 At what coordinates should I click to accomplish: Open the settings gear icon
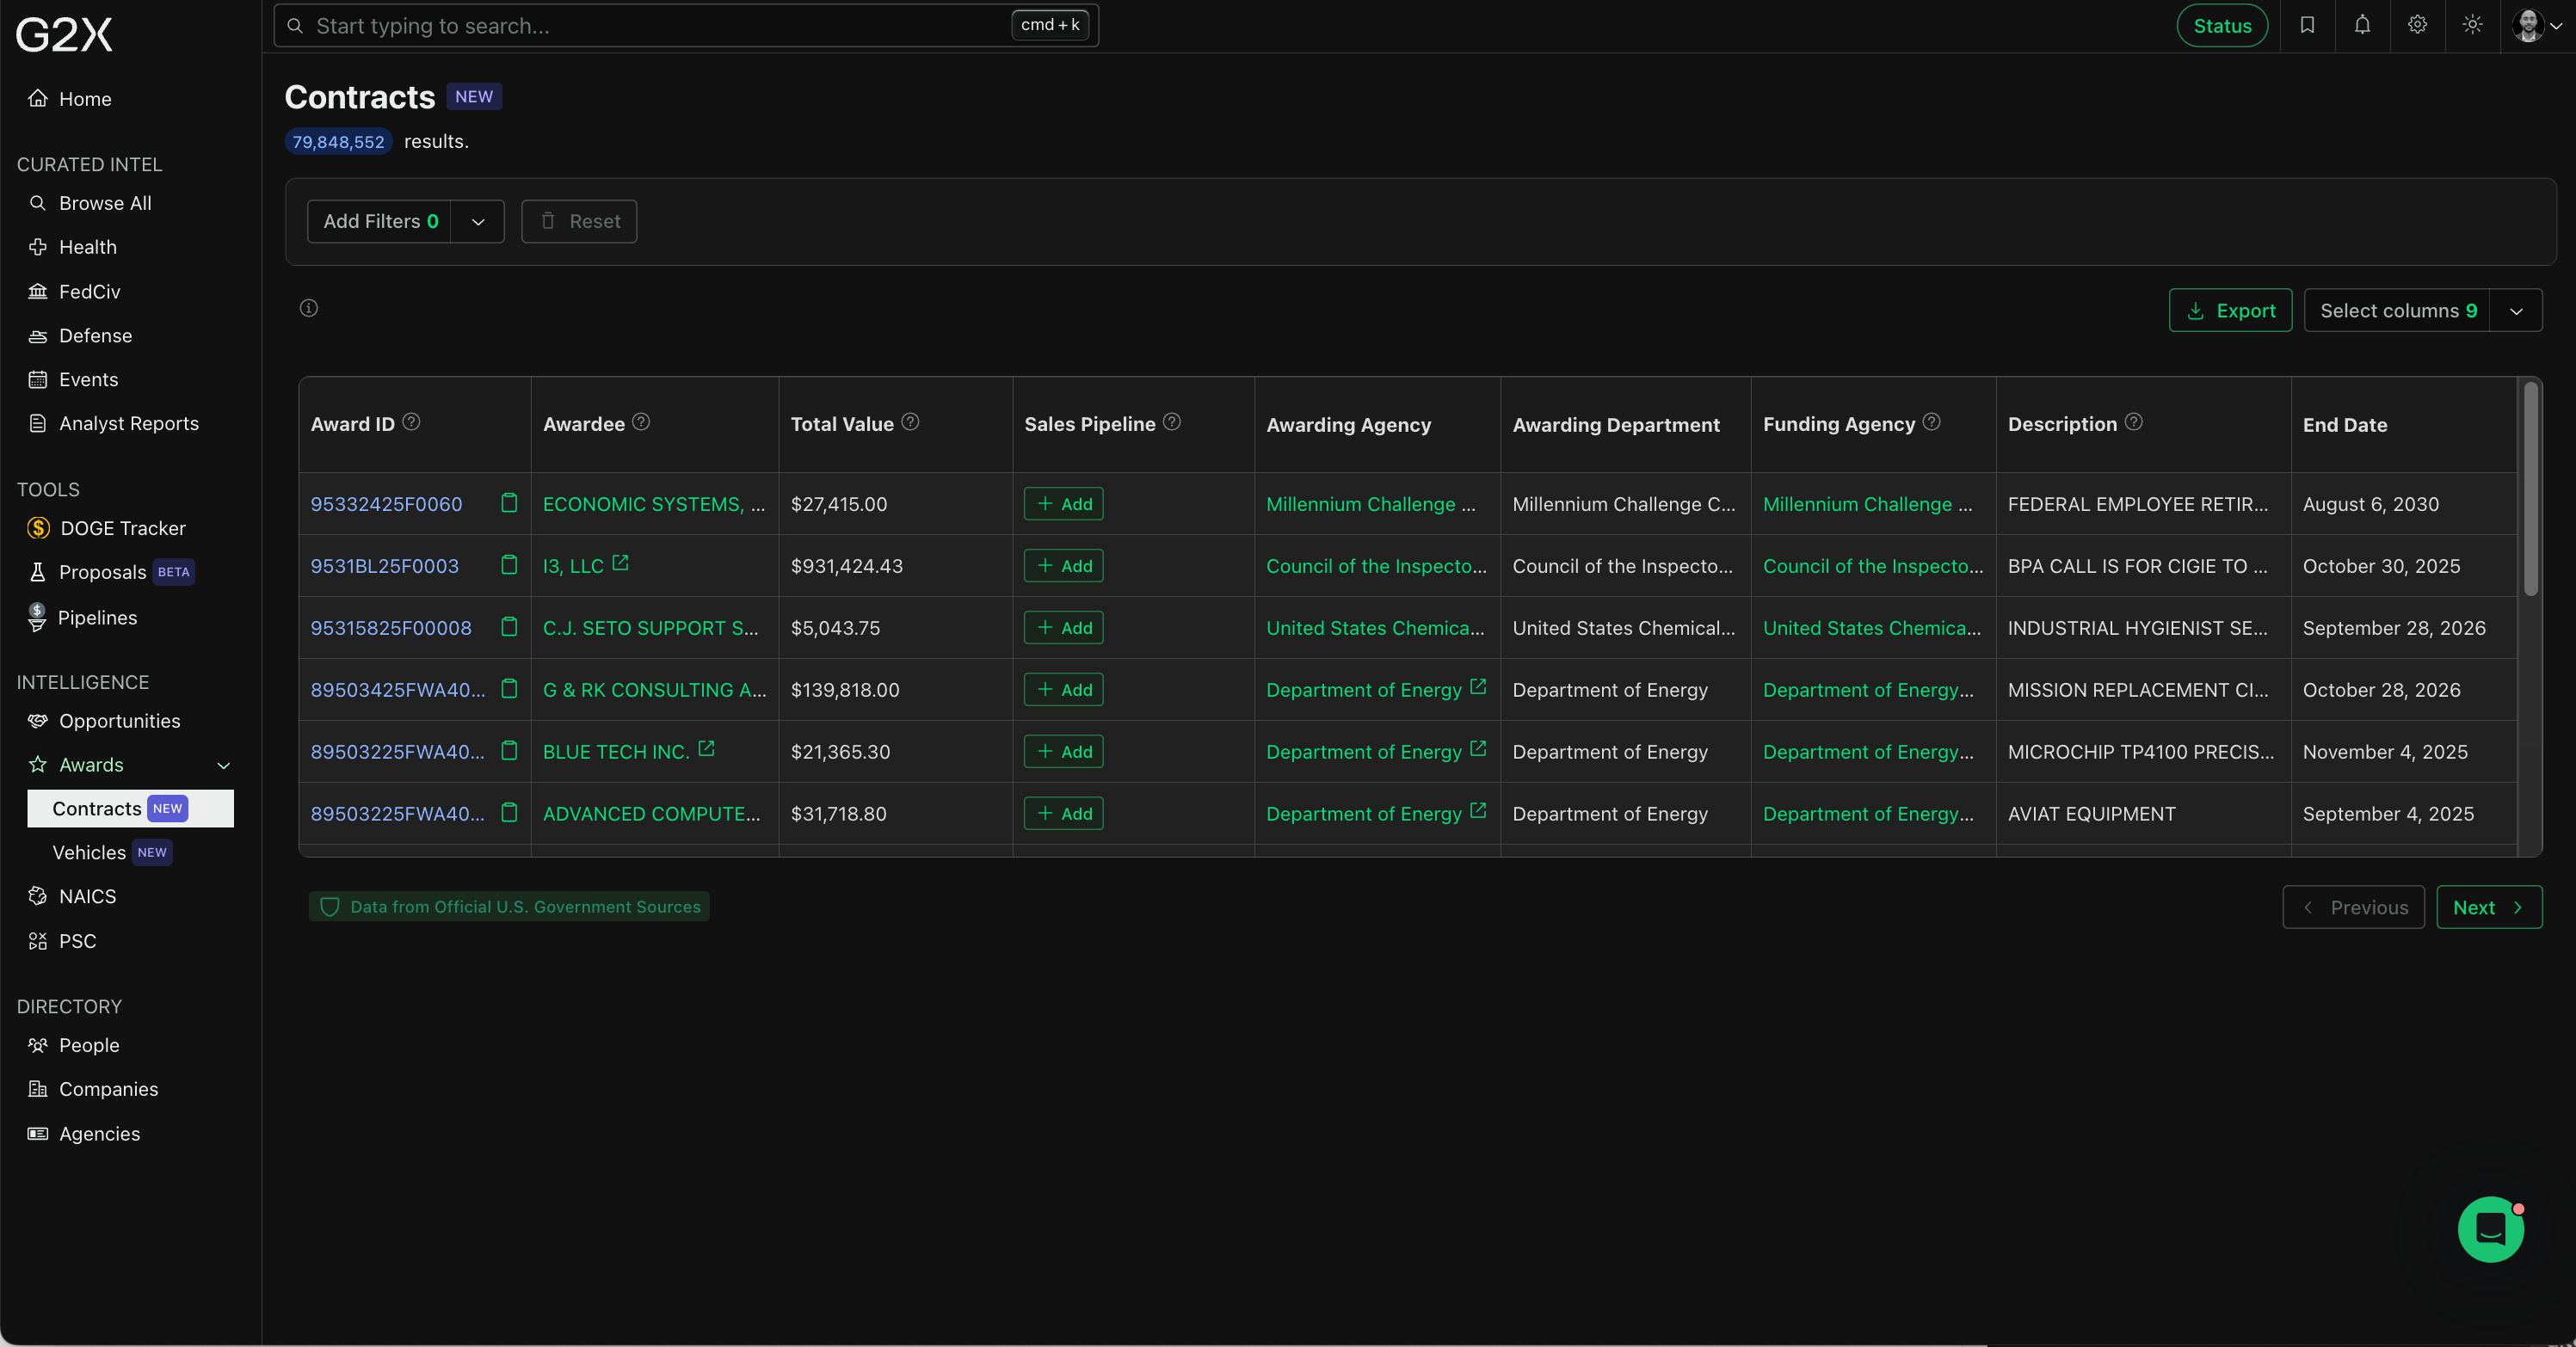tap(2417, 25)
